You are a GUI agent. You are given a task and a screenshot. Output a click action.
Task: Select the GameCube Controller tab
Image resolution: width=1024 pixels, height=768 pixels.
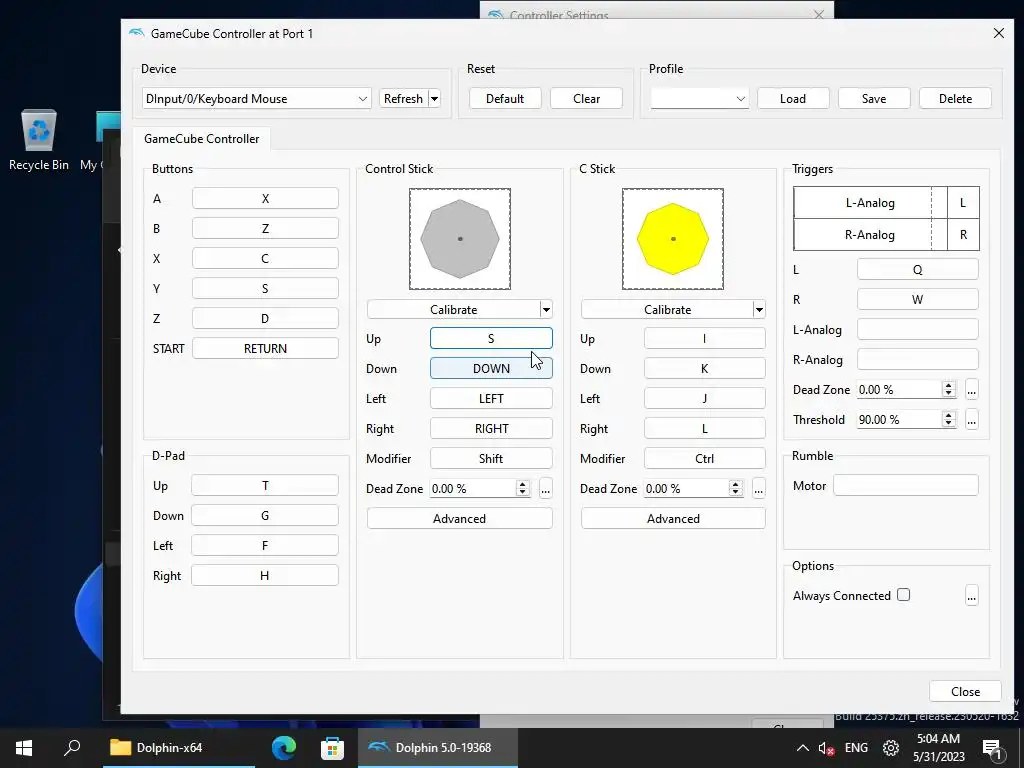tap(201, 138)
